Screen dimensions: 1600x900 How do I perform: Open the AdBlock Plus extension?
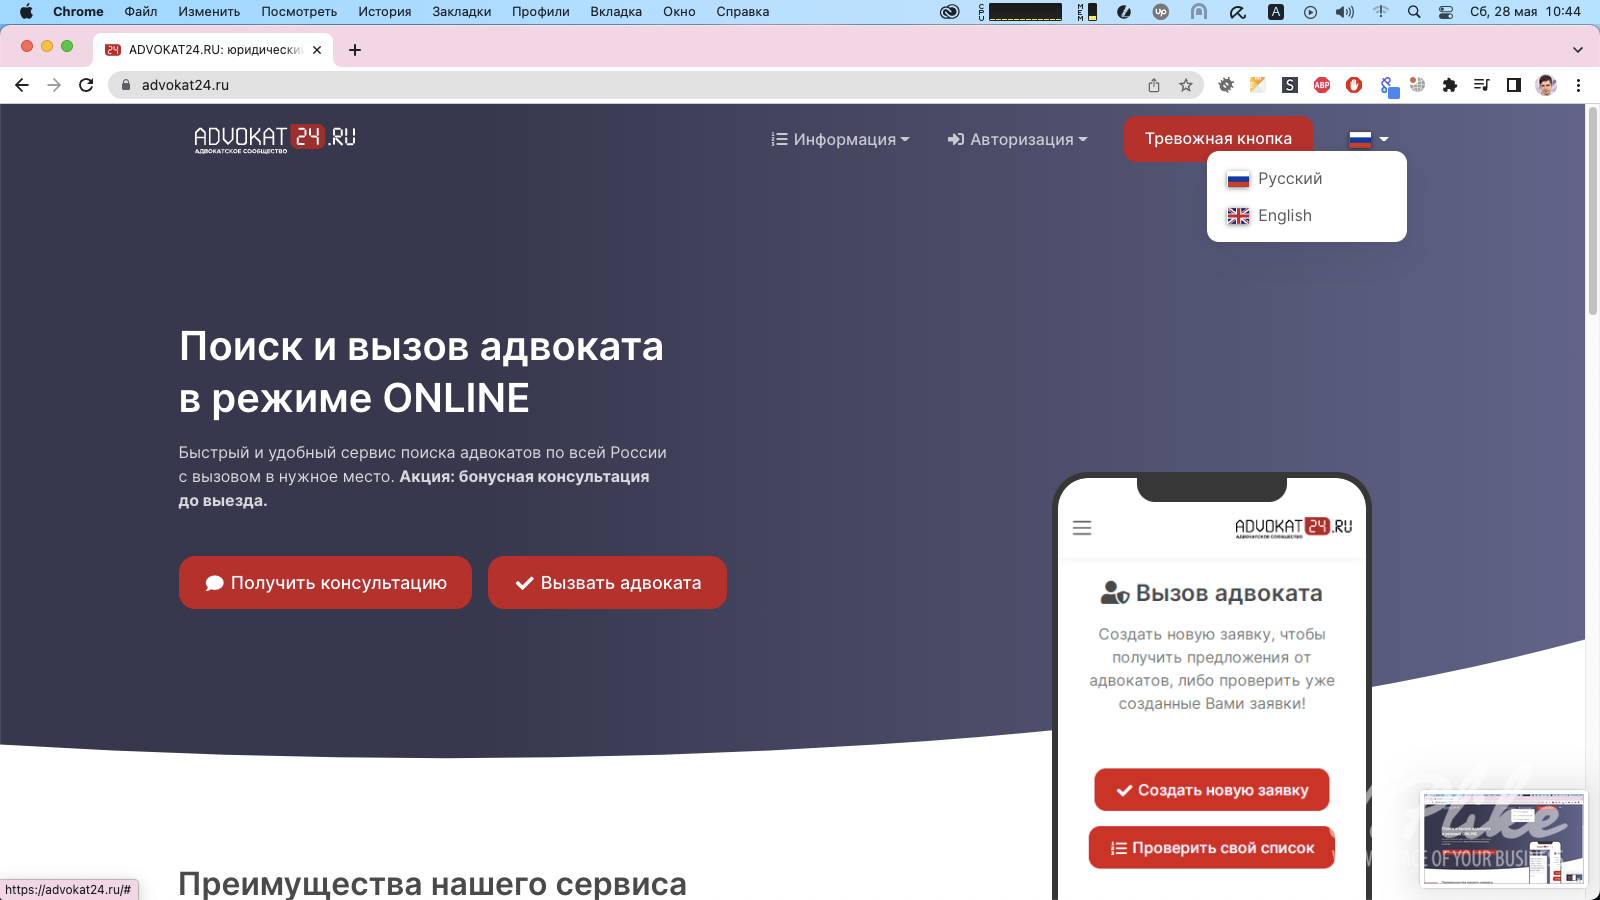click(x=1322, y=85)
